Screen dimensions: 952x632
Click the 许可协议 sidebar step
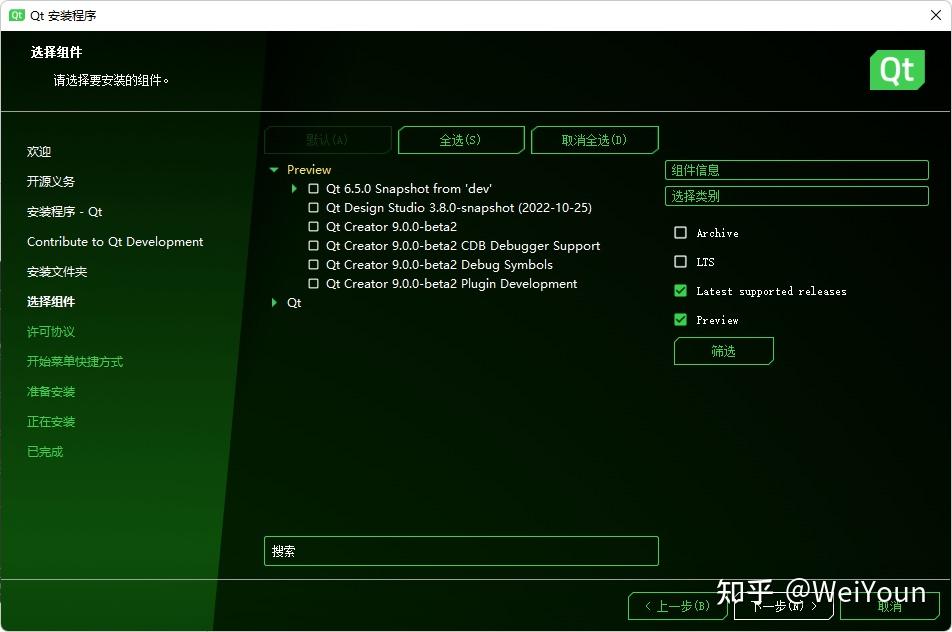coord(51,332)
